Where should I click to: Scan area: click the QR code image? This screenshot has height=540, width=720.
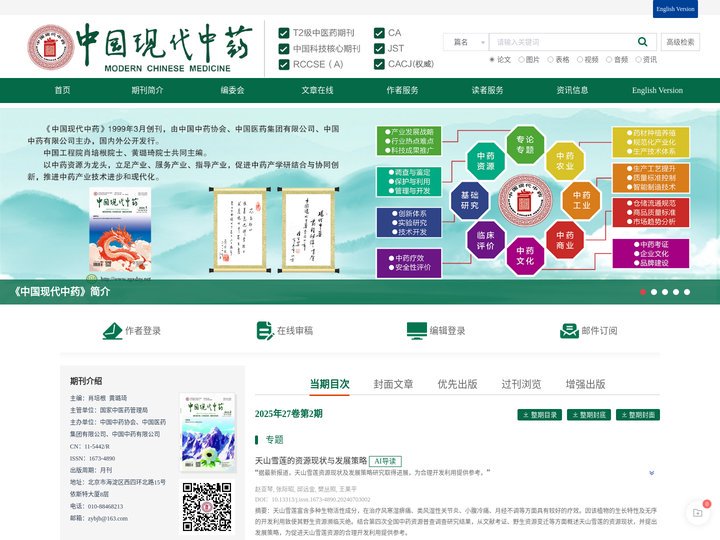(x=207, y=506)
